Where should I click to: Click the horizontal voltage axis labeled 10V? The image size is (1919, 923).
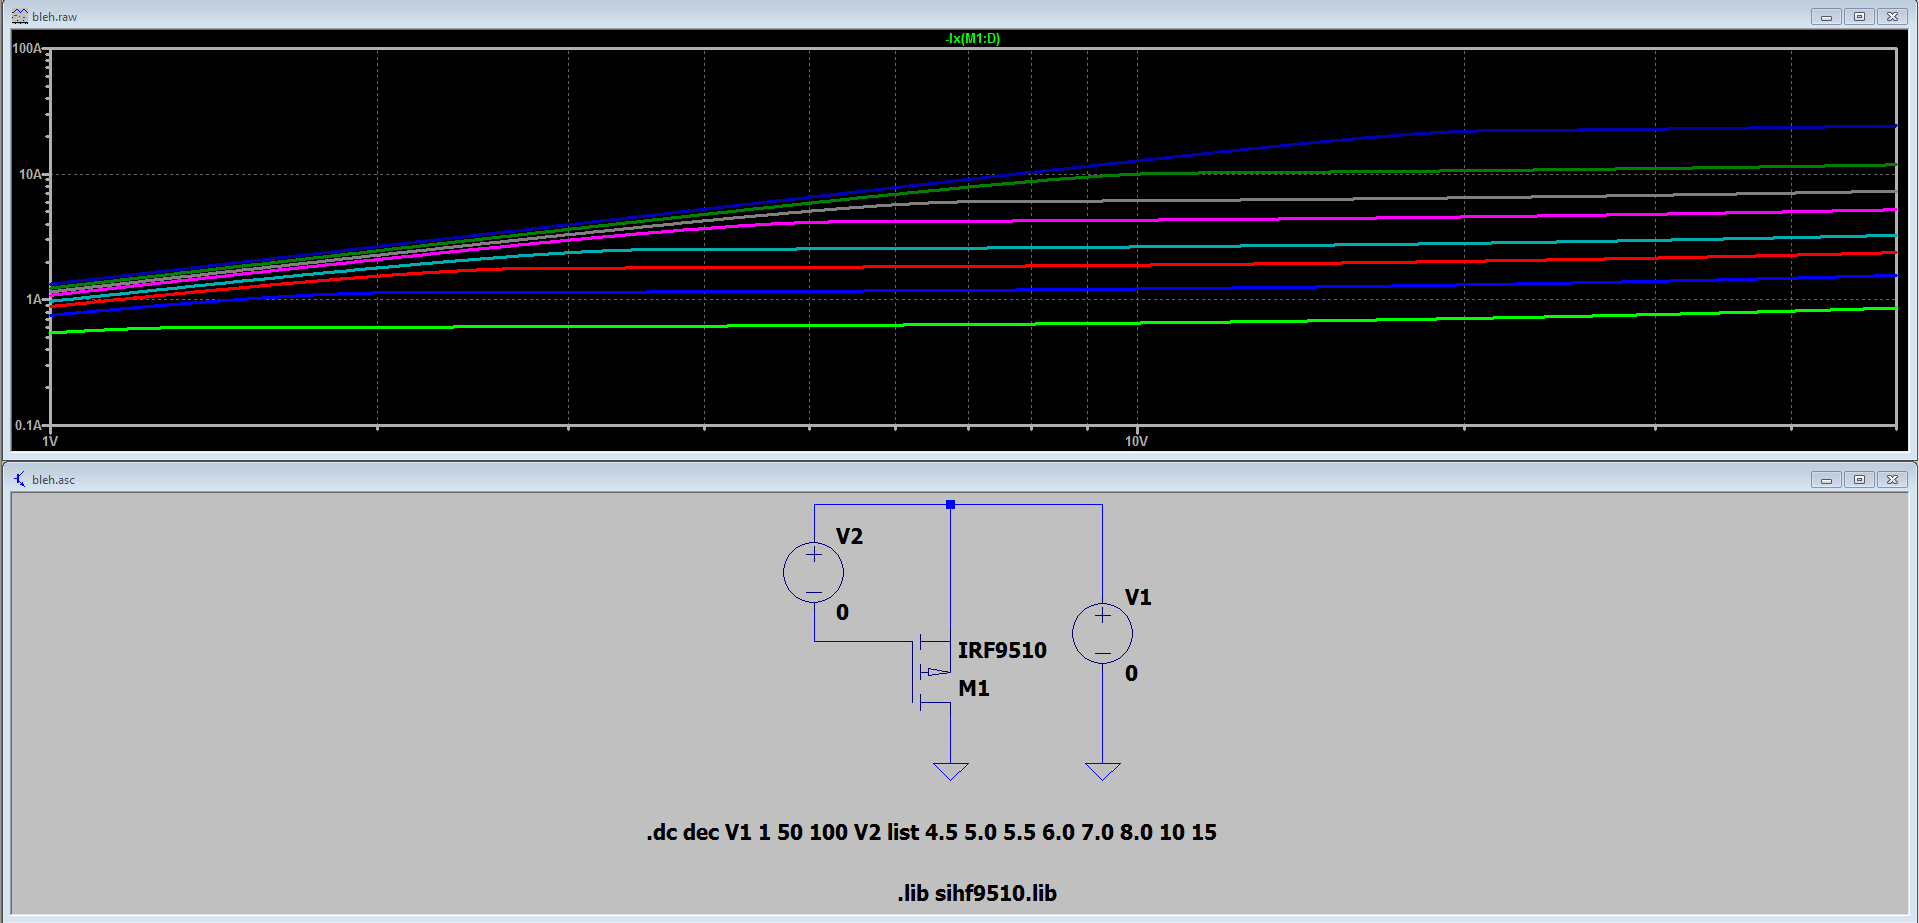tap(1135, 440)
